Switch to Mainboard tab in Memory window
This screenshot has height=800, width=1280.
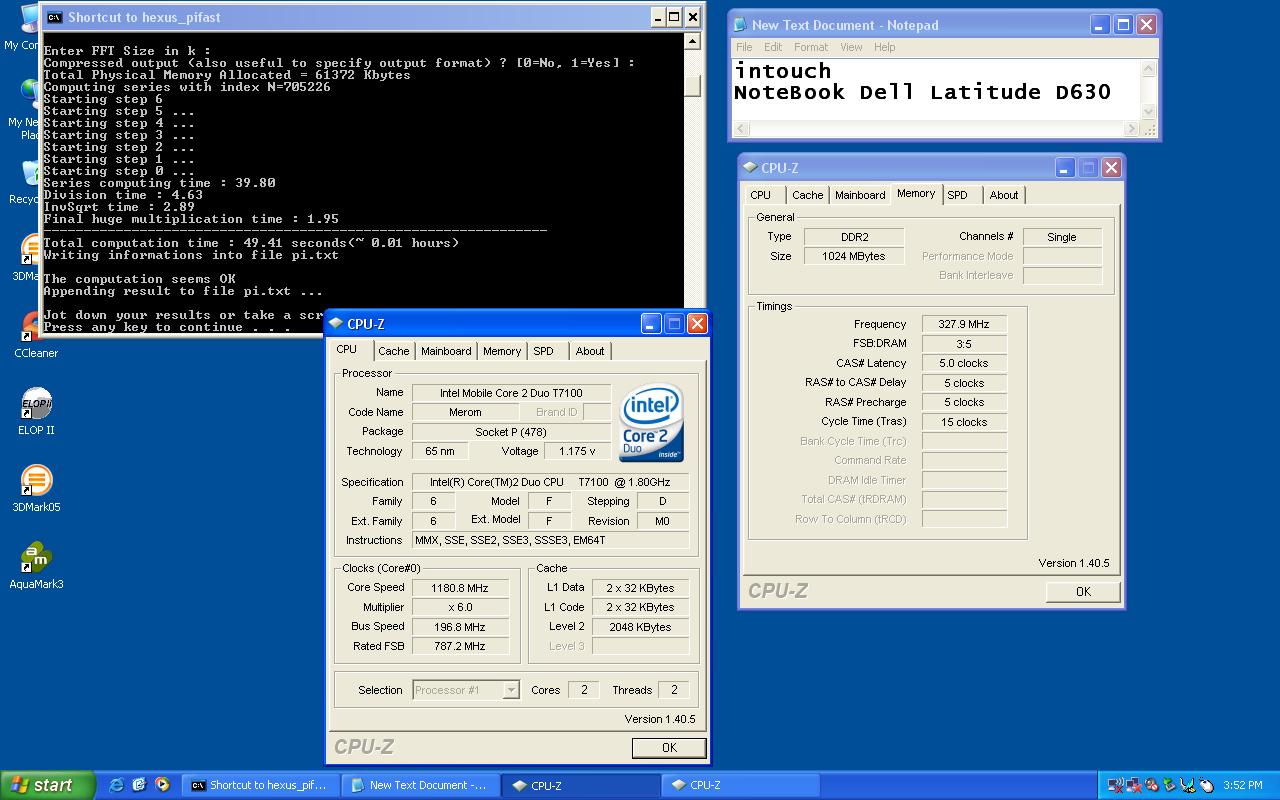click(x=860, y=195)
